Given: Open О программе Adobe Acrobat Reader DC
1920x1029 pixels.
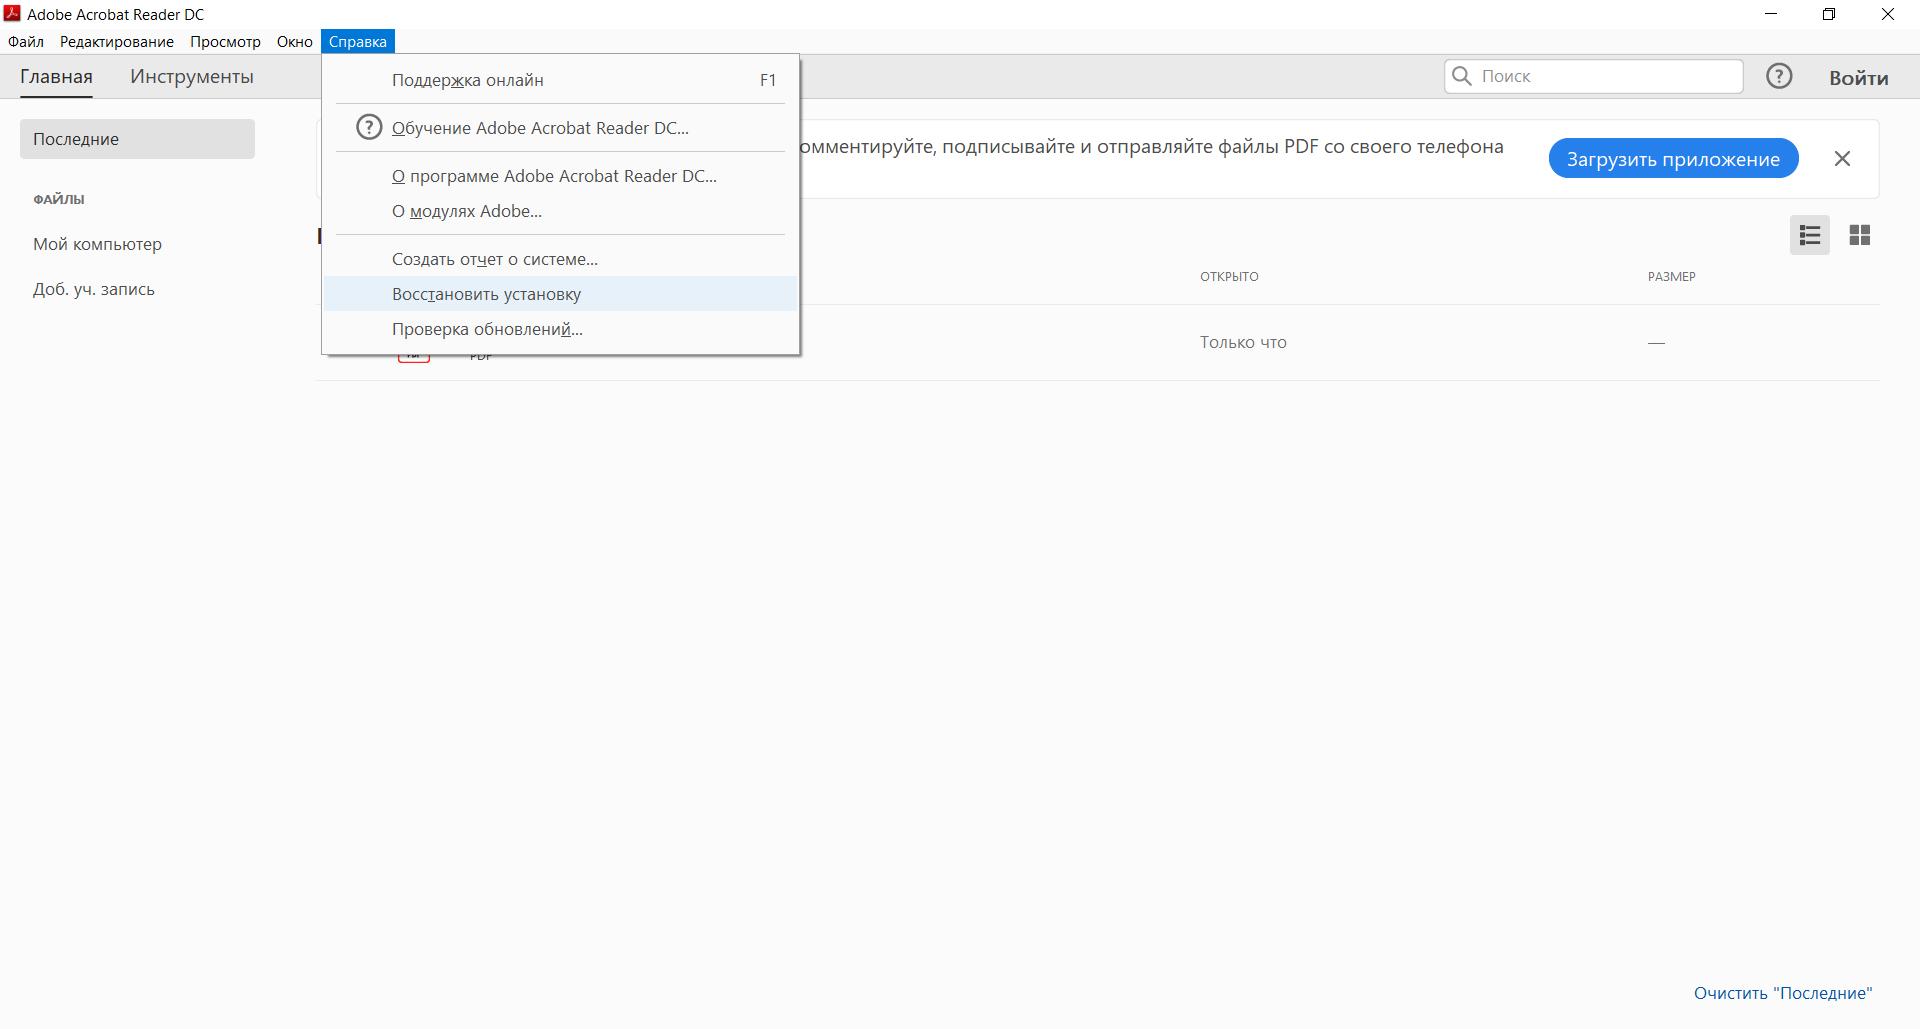Looking at the screenshot, I should 560,176.
